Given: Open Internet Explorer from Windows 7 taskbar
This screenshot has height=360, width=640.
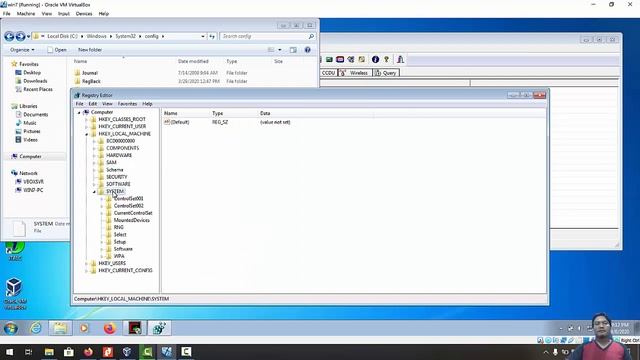Looking at the screenshot, I should click(36, 328).
